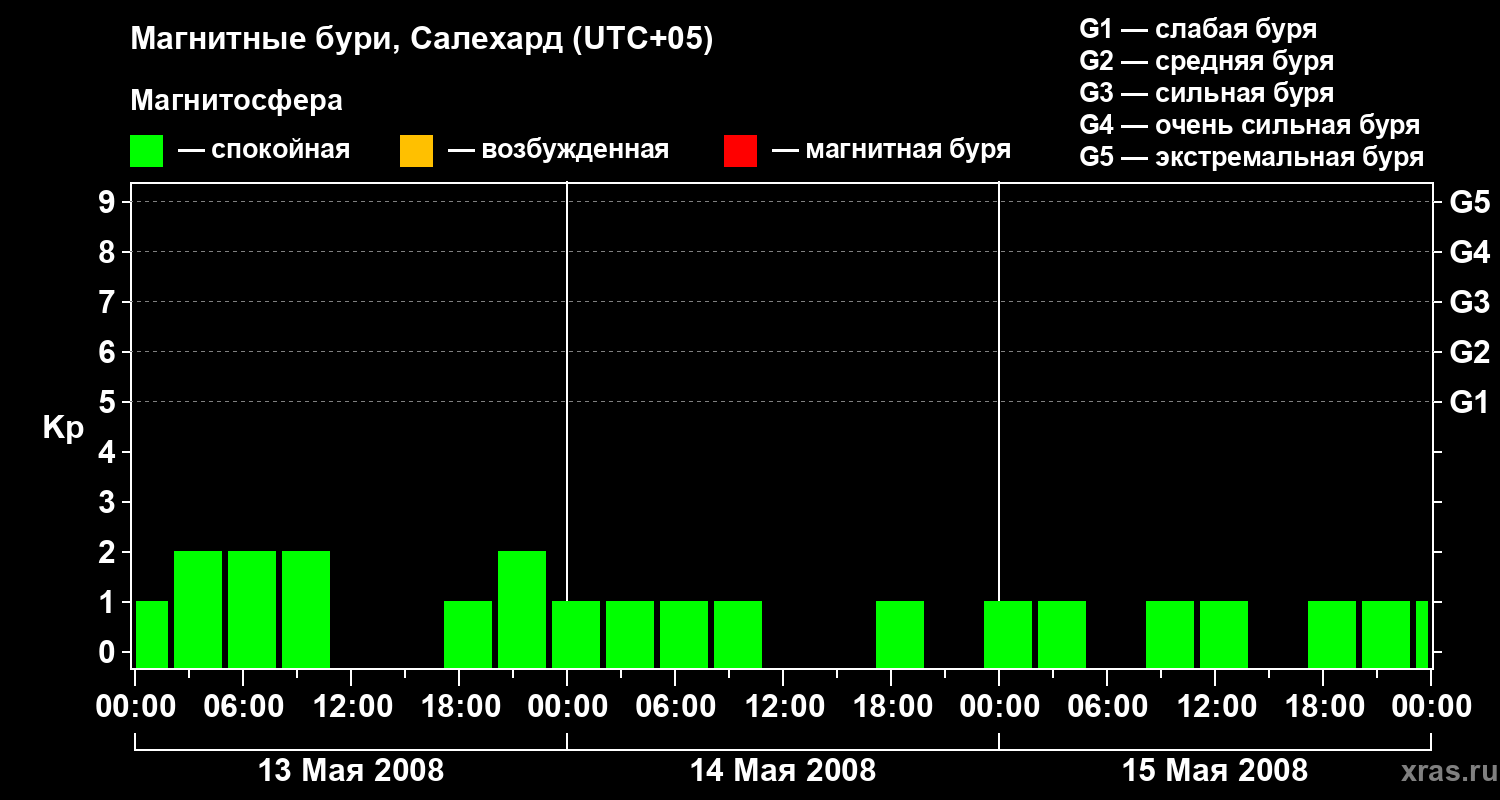Click the narrow last bar ending 15 Мая
This screenshot has height=800, width=1500.
(x=1422, y=634)
